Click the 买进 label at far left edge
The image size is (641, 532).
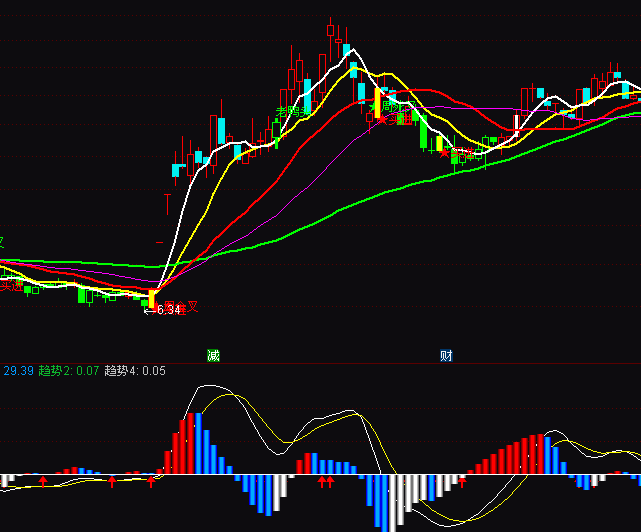11,285
